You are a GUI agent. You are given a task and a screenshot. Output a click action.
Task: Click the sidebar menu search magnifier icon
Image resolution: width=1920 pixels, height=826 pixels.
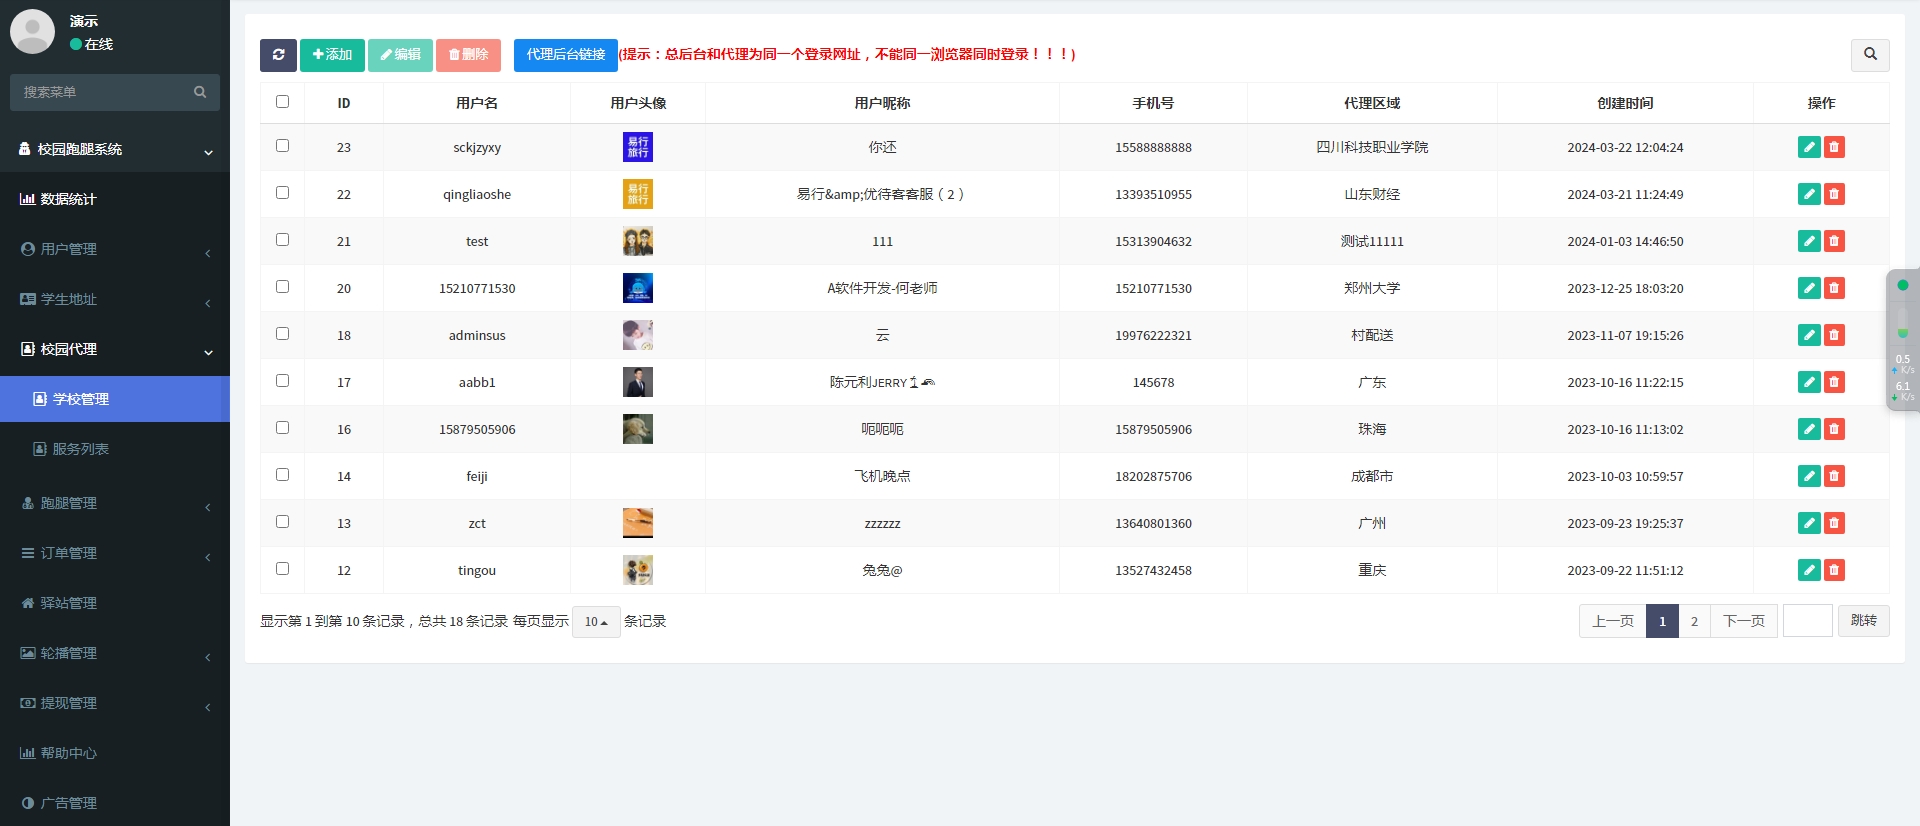pos(200,92)
